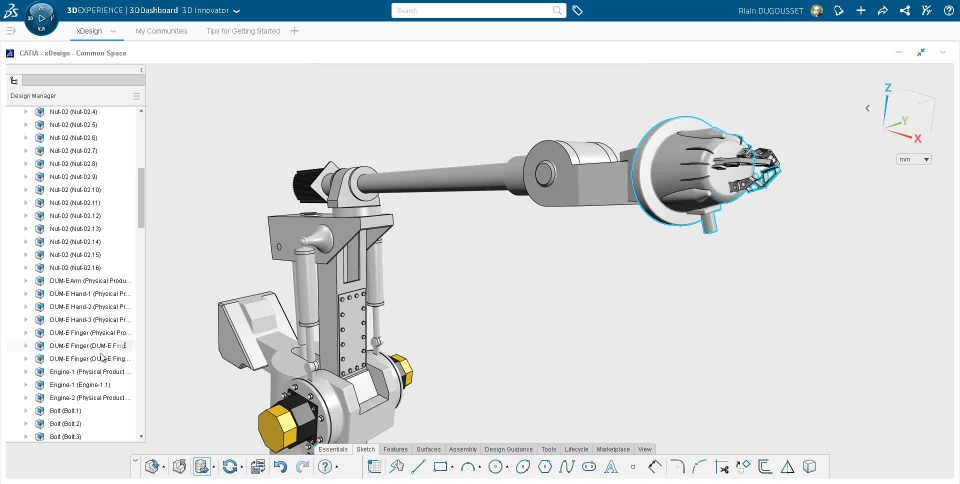Select the Text sketch tool
The image size is (960, 484).
(x=611, y=467)
